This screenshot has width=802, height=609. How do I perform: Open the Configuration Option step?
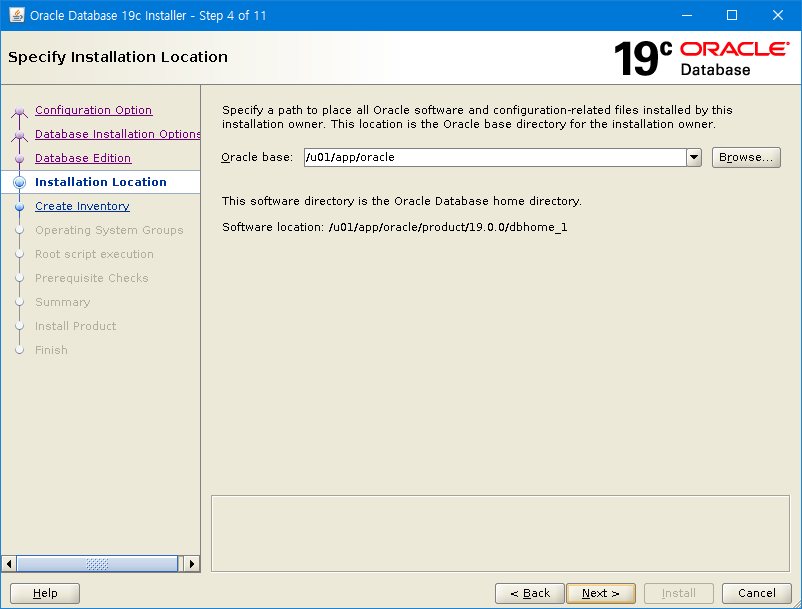tap(93, 110)
